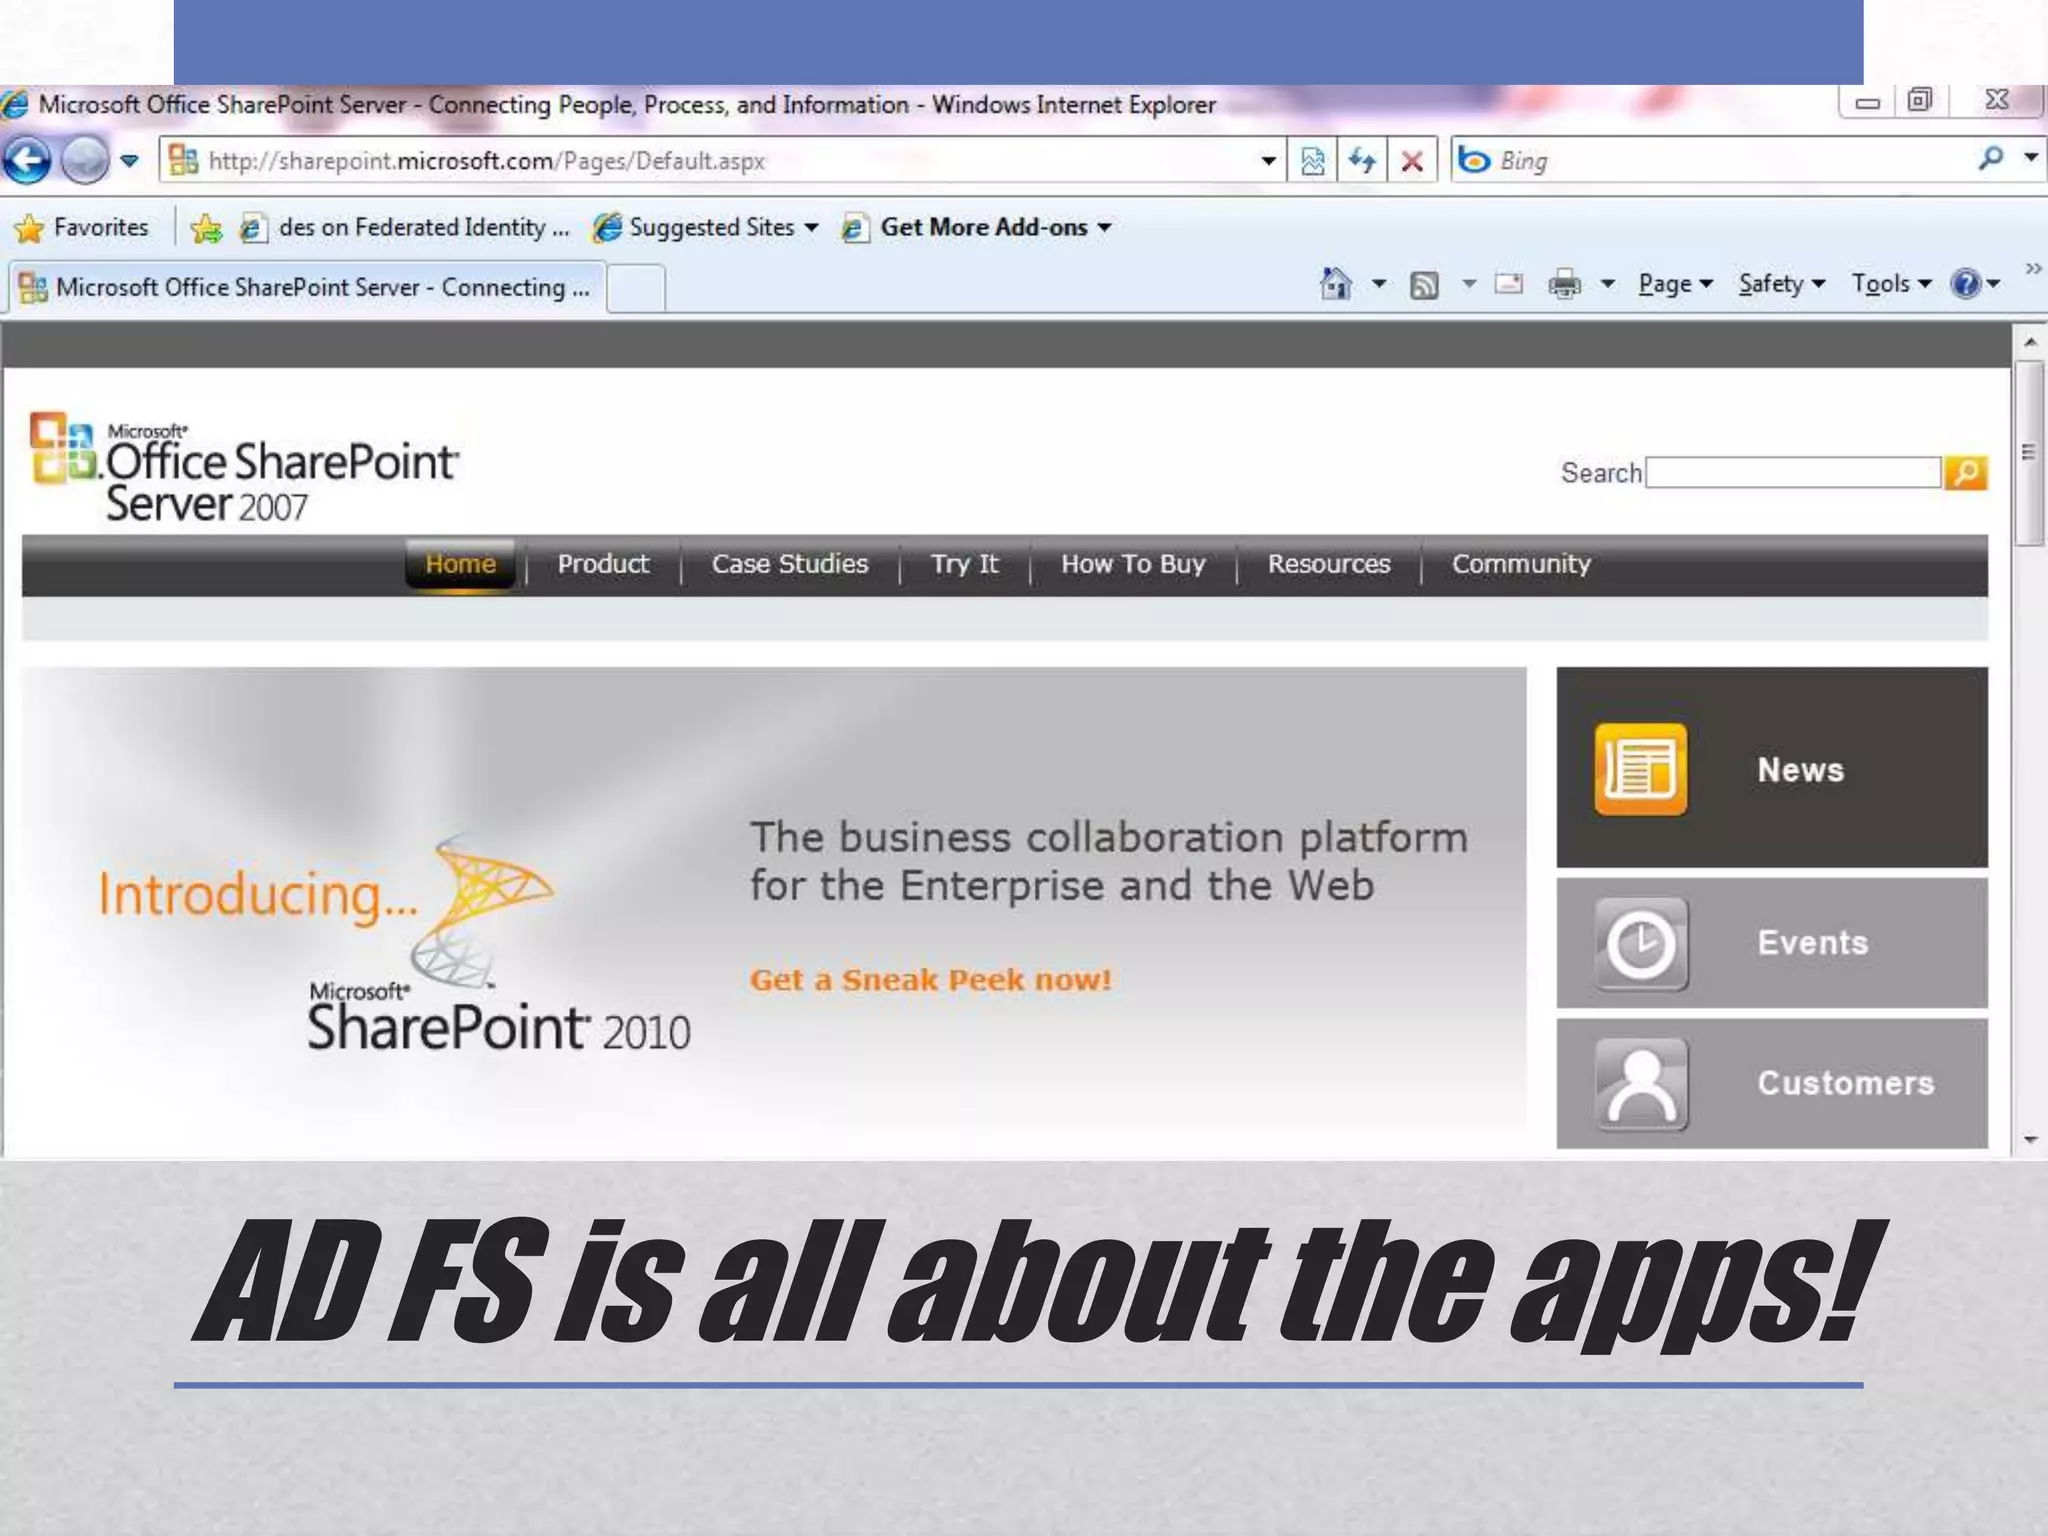Click the SharePoint site Search text field
Screen dimensions: 2048x1536
tap(1793, 473)
